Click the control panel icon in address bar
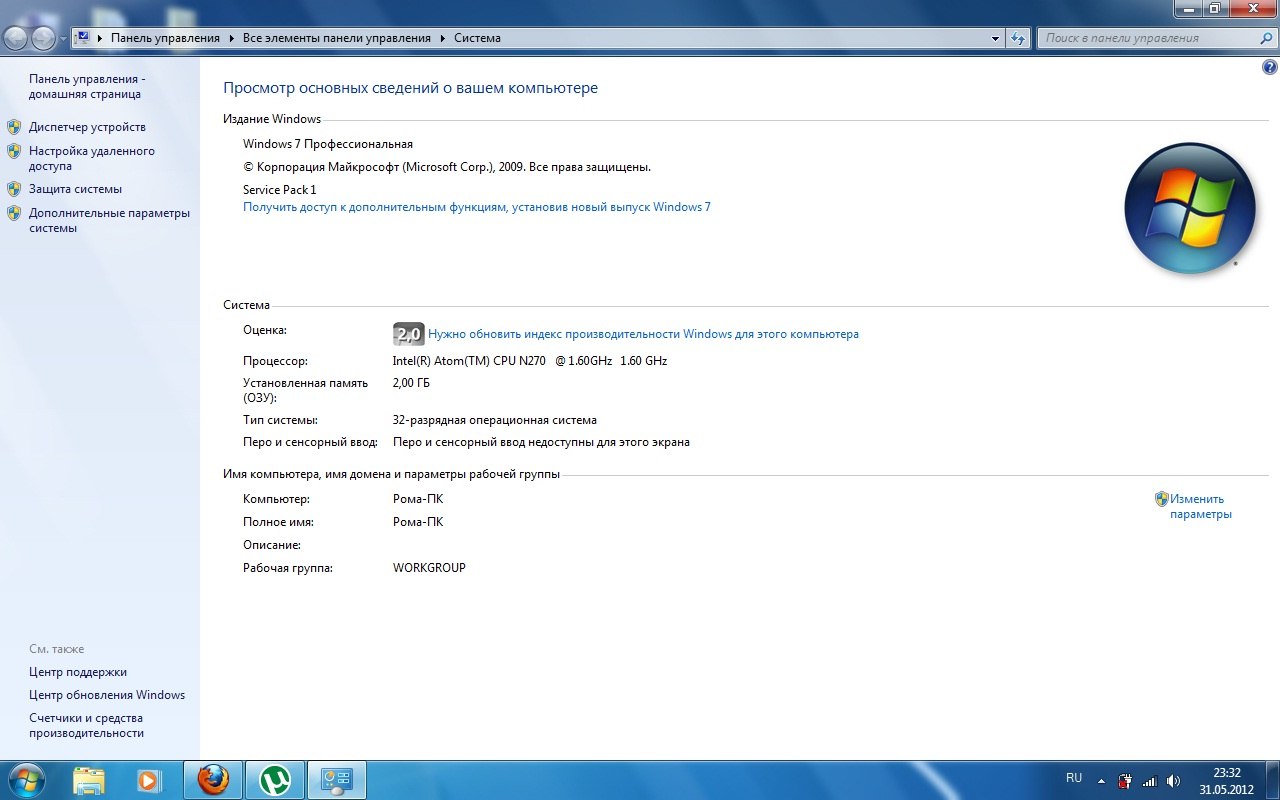 83,38
